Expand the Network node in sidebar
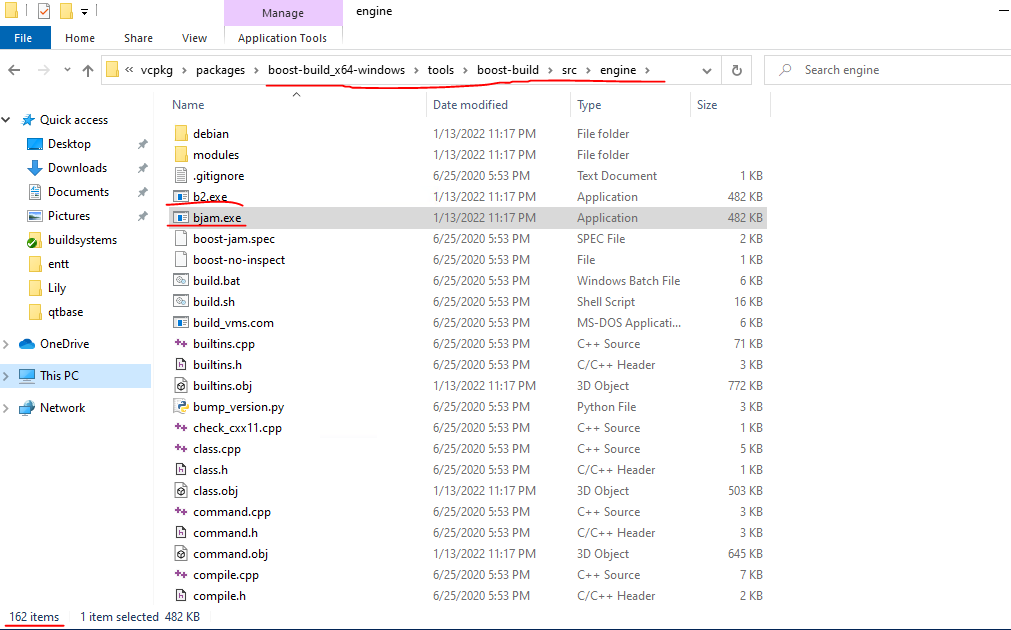 coord(6,407)
